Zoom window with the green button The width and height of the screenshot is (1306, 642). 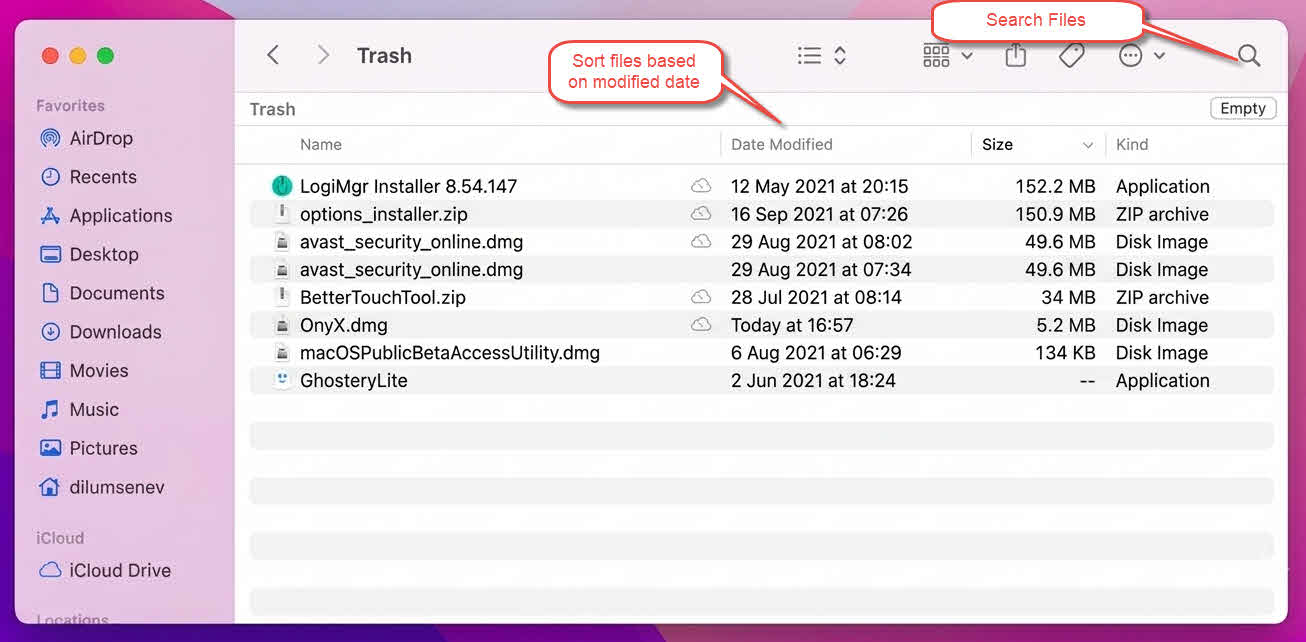(x=105, y=56)
